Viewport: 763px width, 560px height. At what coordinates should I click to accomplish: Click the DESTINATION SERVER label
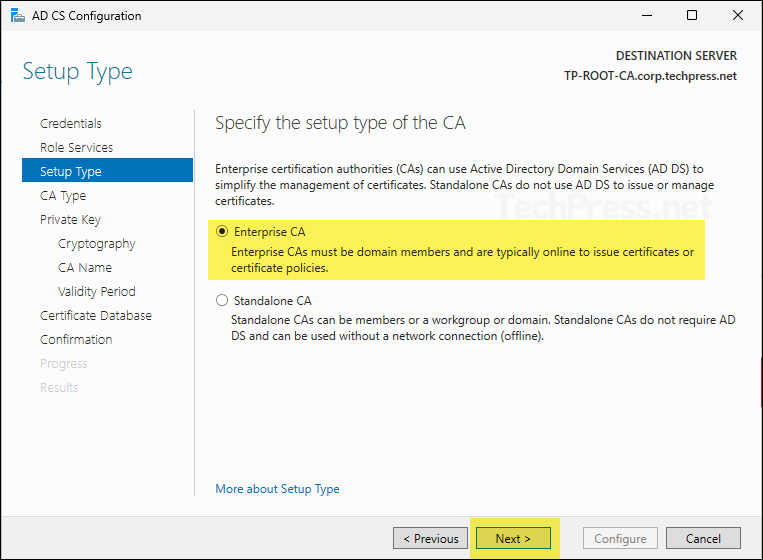coord(676,56)
